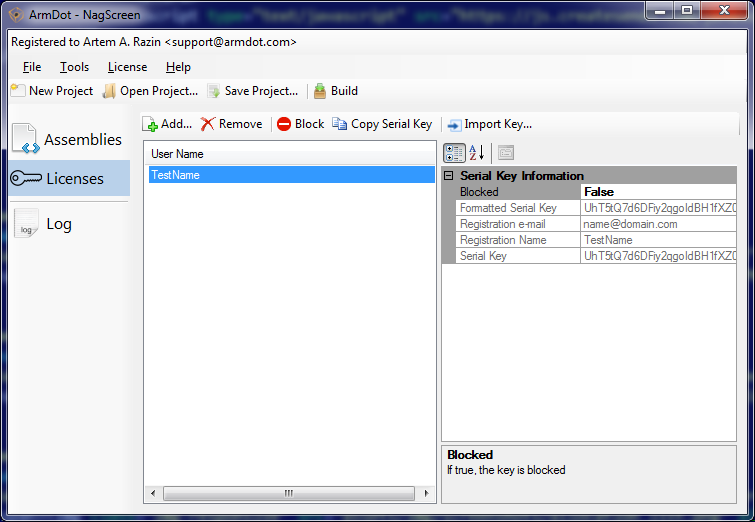Click the Block button label

310,124
